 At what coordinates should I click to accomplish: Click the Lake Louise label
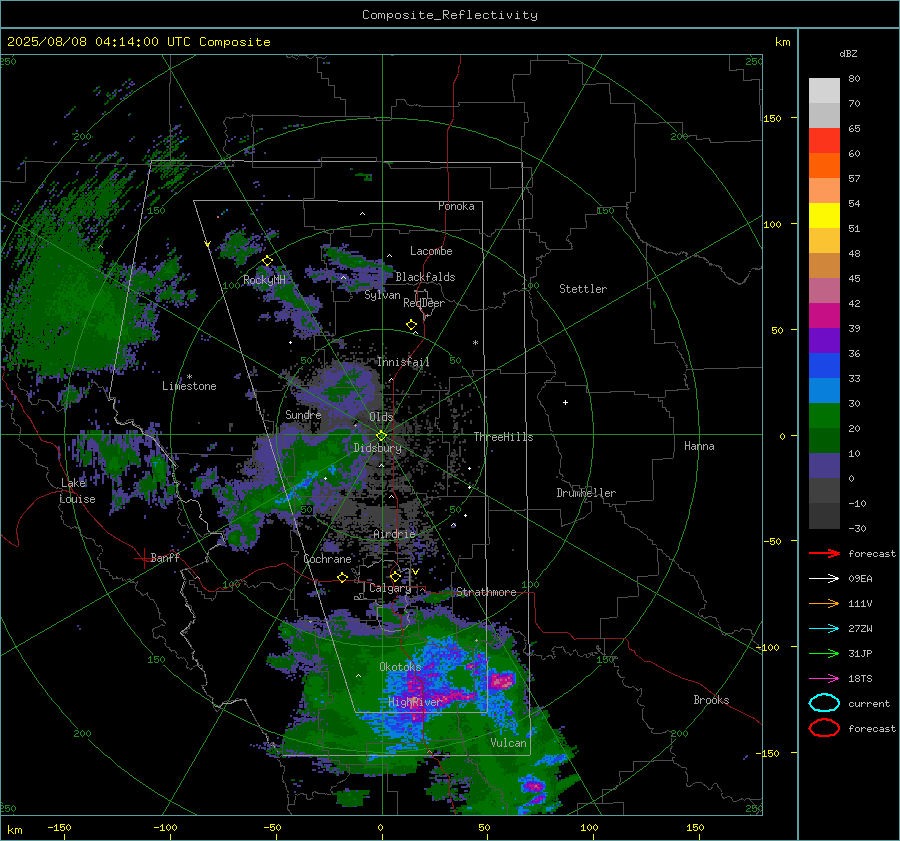[77, 491]
